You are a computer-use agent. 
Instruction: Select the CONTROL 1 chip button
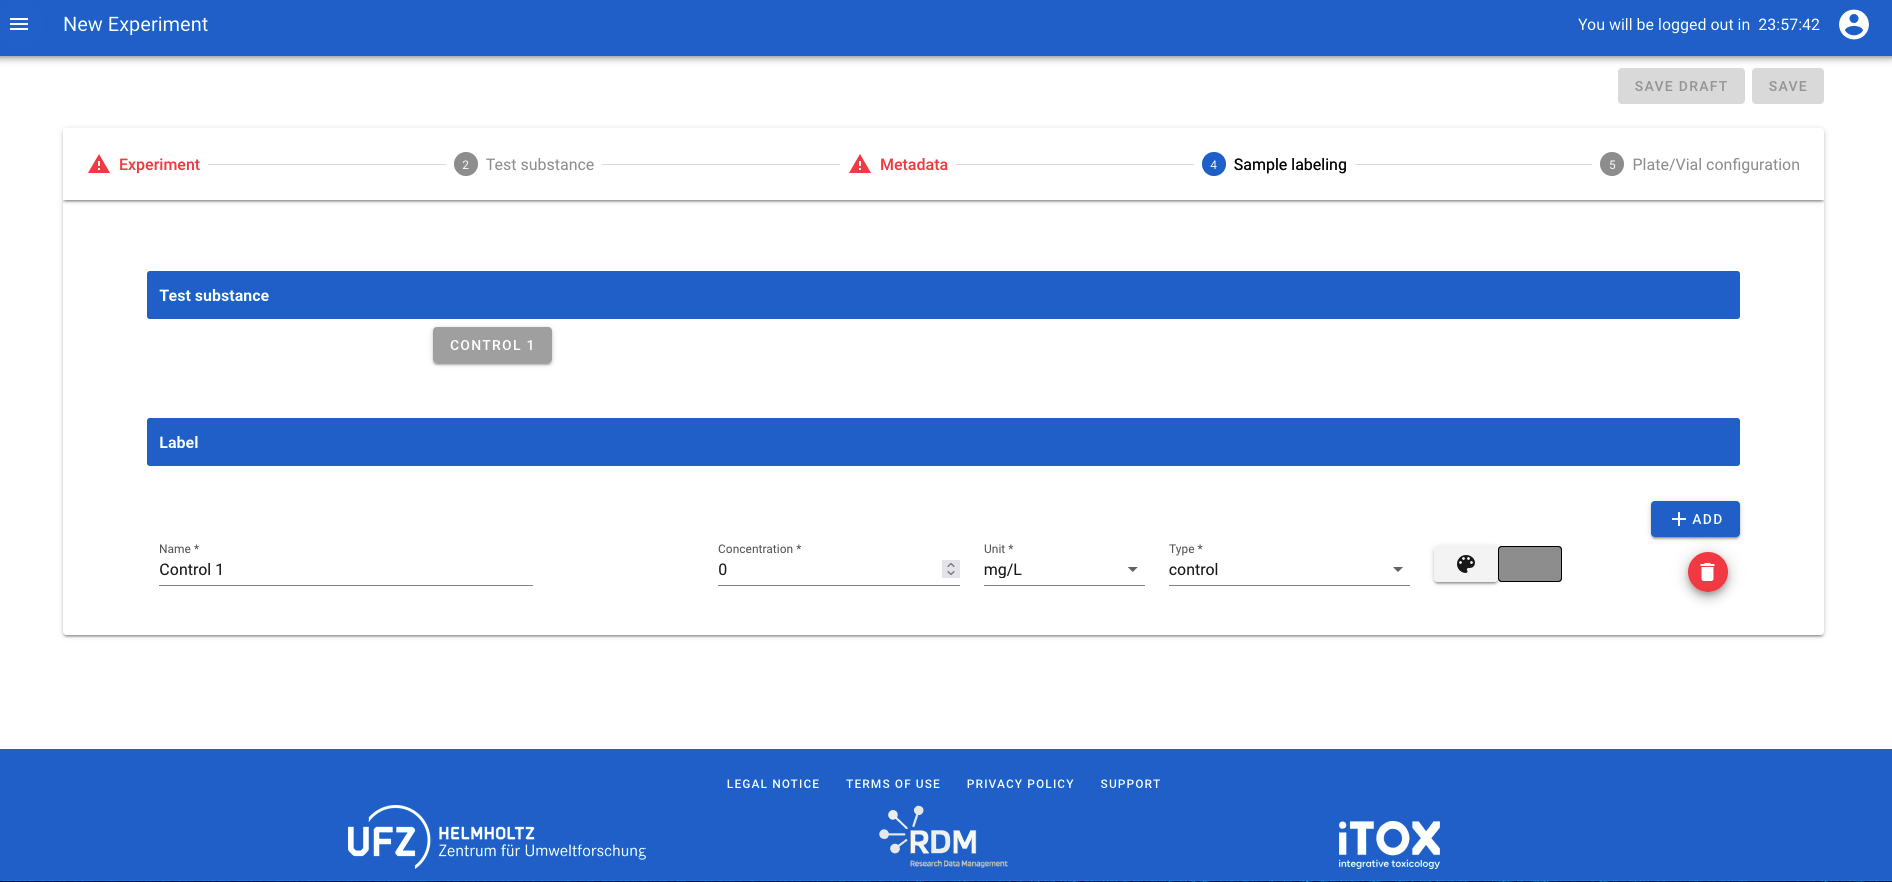[x=492, y=346]
